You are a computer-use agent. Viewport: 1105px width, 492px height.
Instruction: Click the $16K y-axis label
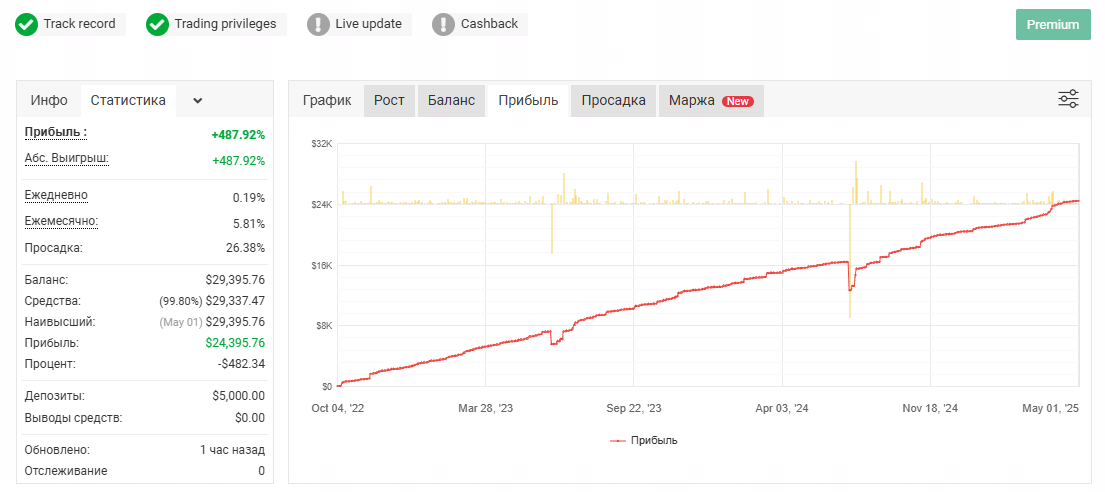click(321, 266)
